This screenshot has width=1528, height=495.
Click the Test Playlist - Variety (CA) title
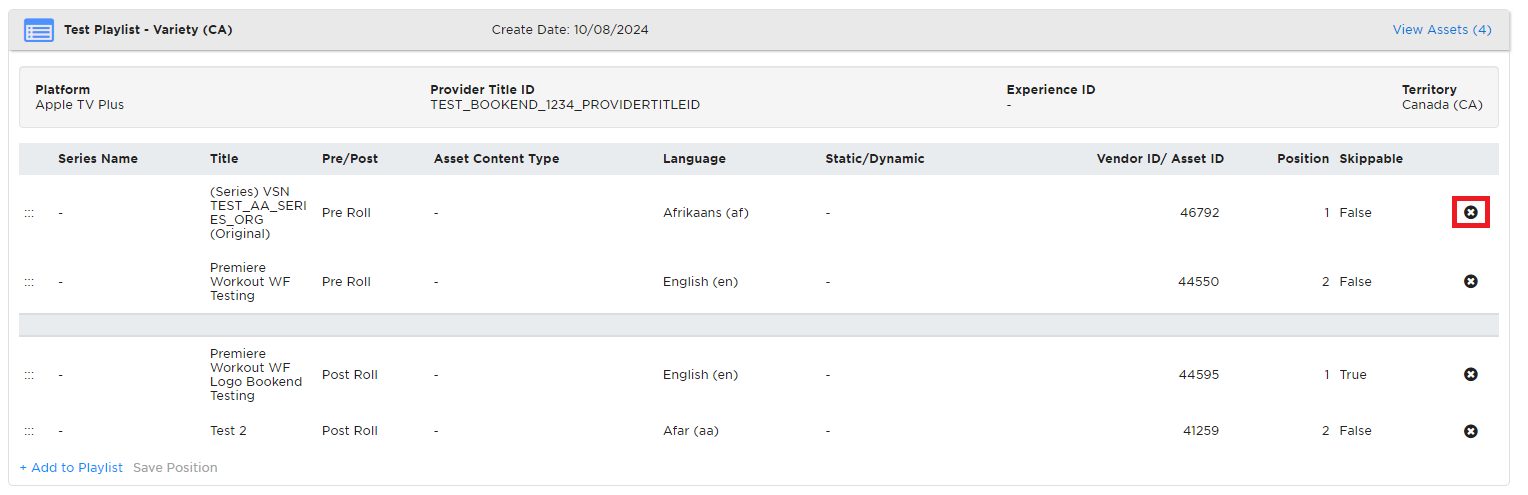(148, 30)
